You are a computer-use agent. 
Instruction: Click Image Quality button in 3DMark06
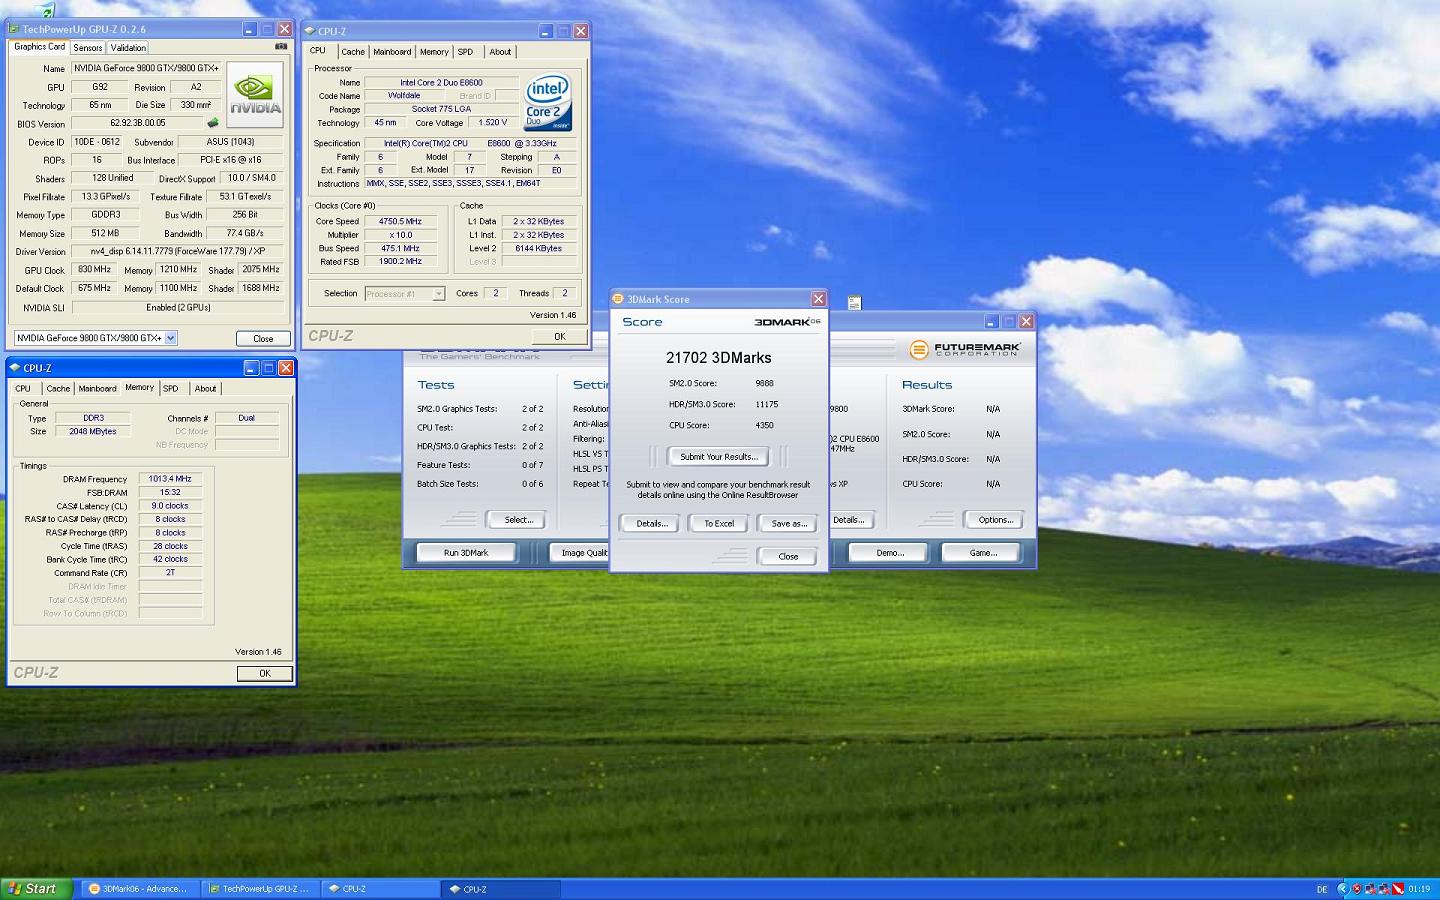point(580,553)
